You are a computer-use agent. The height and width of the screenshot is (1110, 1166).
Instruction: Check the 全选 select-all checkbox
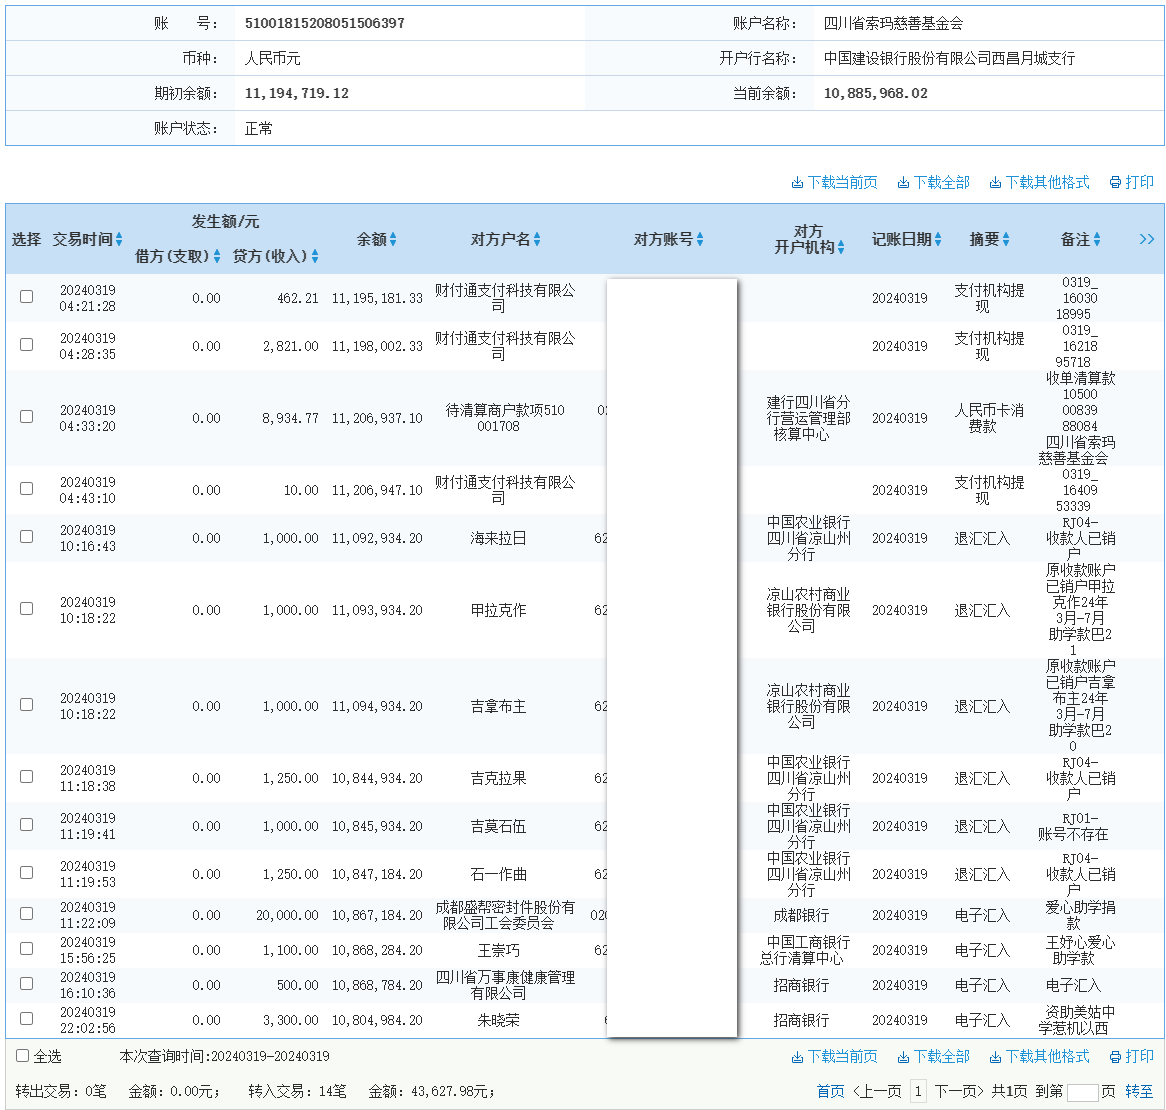tap(22, 1056)
